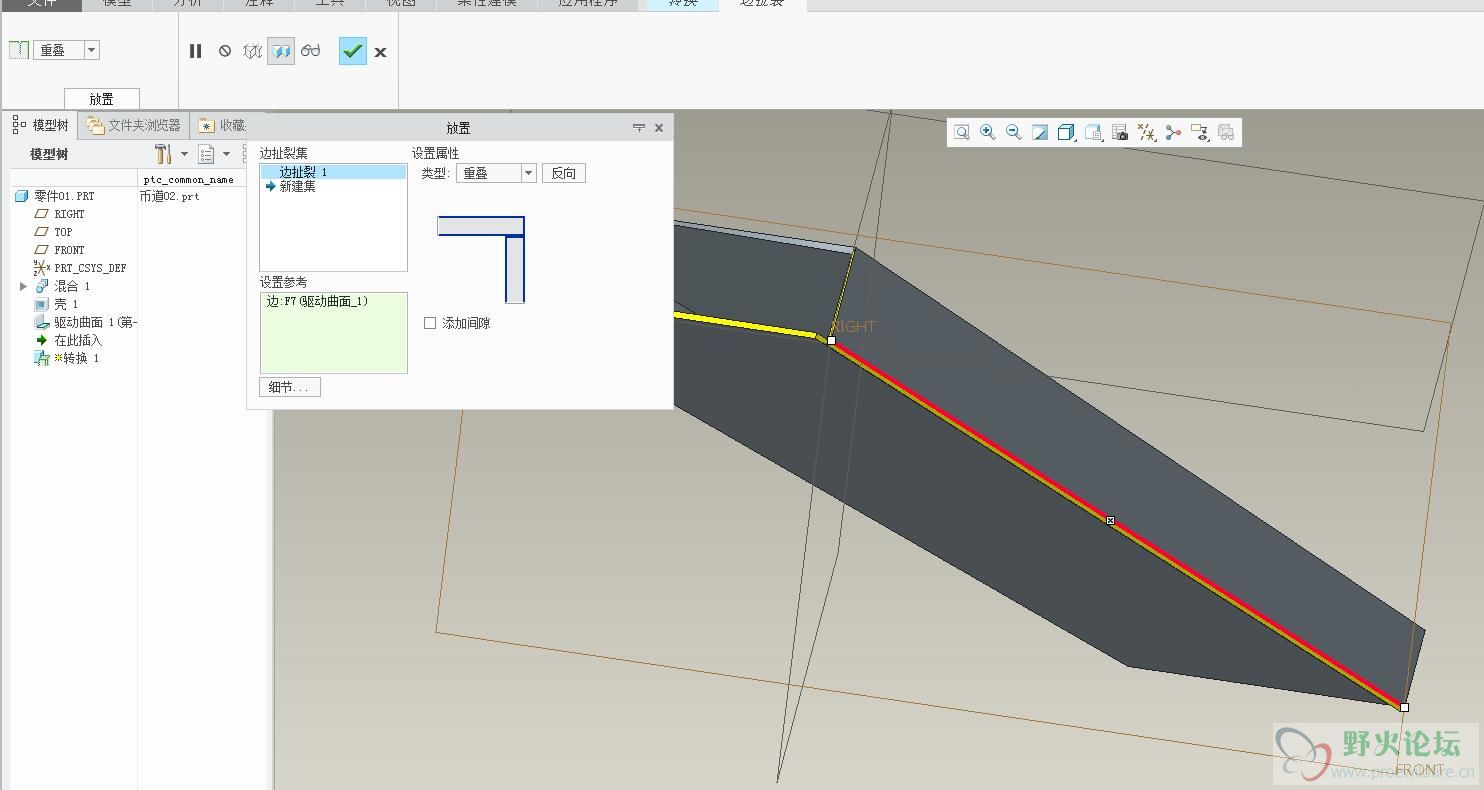Screen dimensions: 1484x790
Task: Expand the model tree settings dropdown arrow
Action: pos(184,154)
